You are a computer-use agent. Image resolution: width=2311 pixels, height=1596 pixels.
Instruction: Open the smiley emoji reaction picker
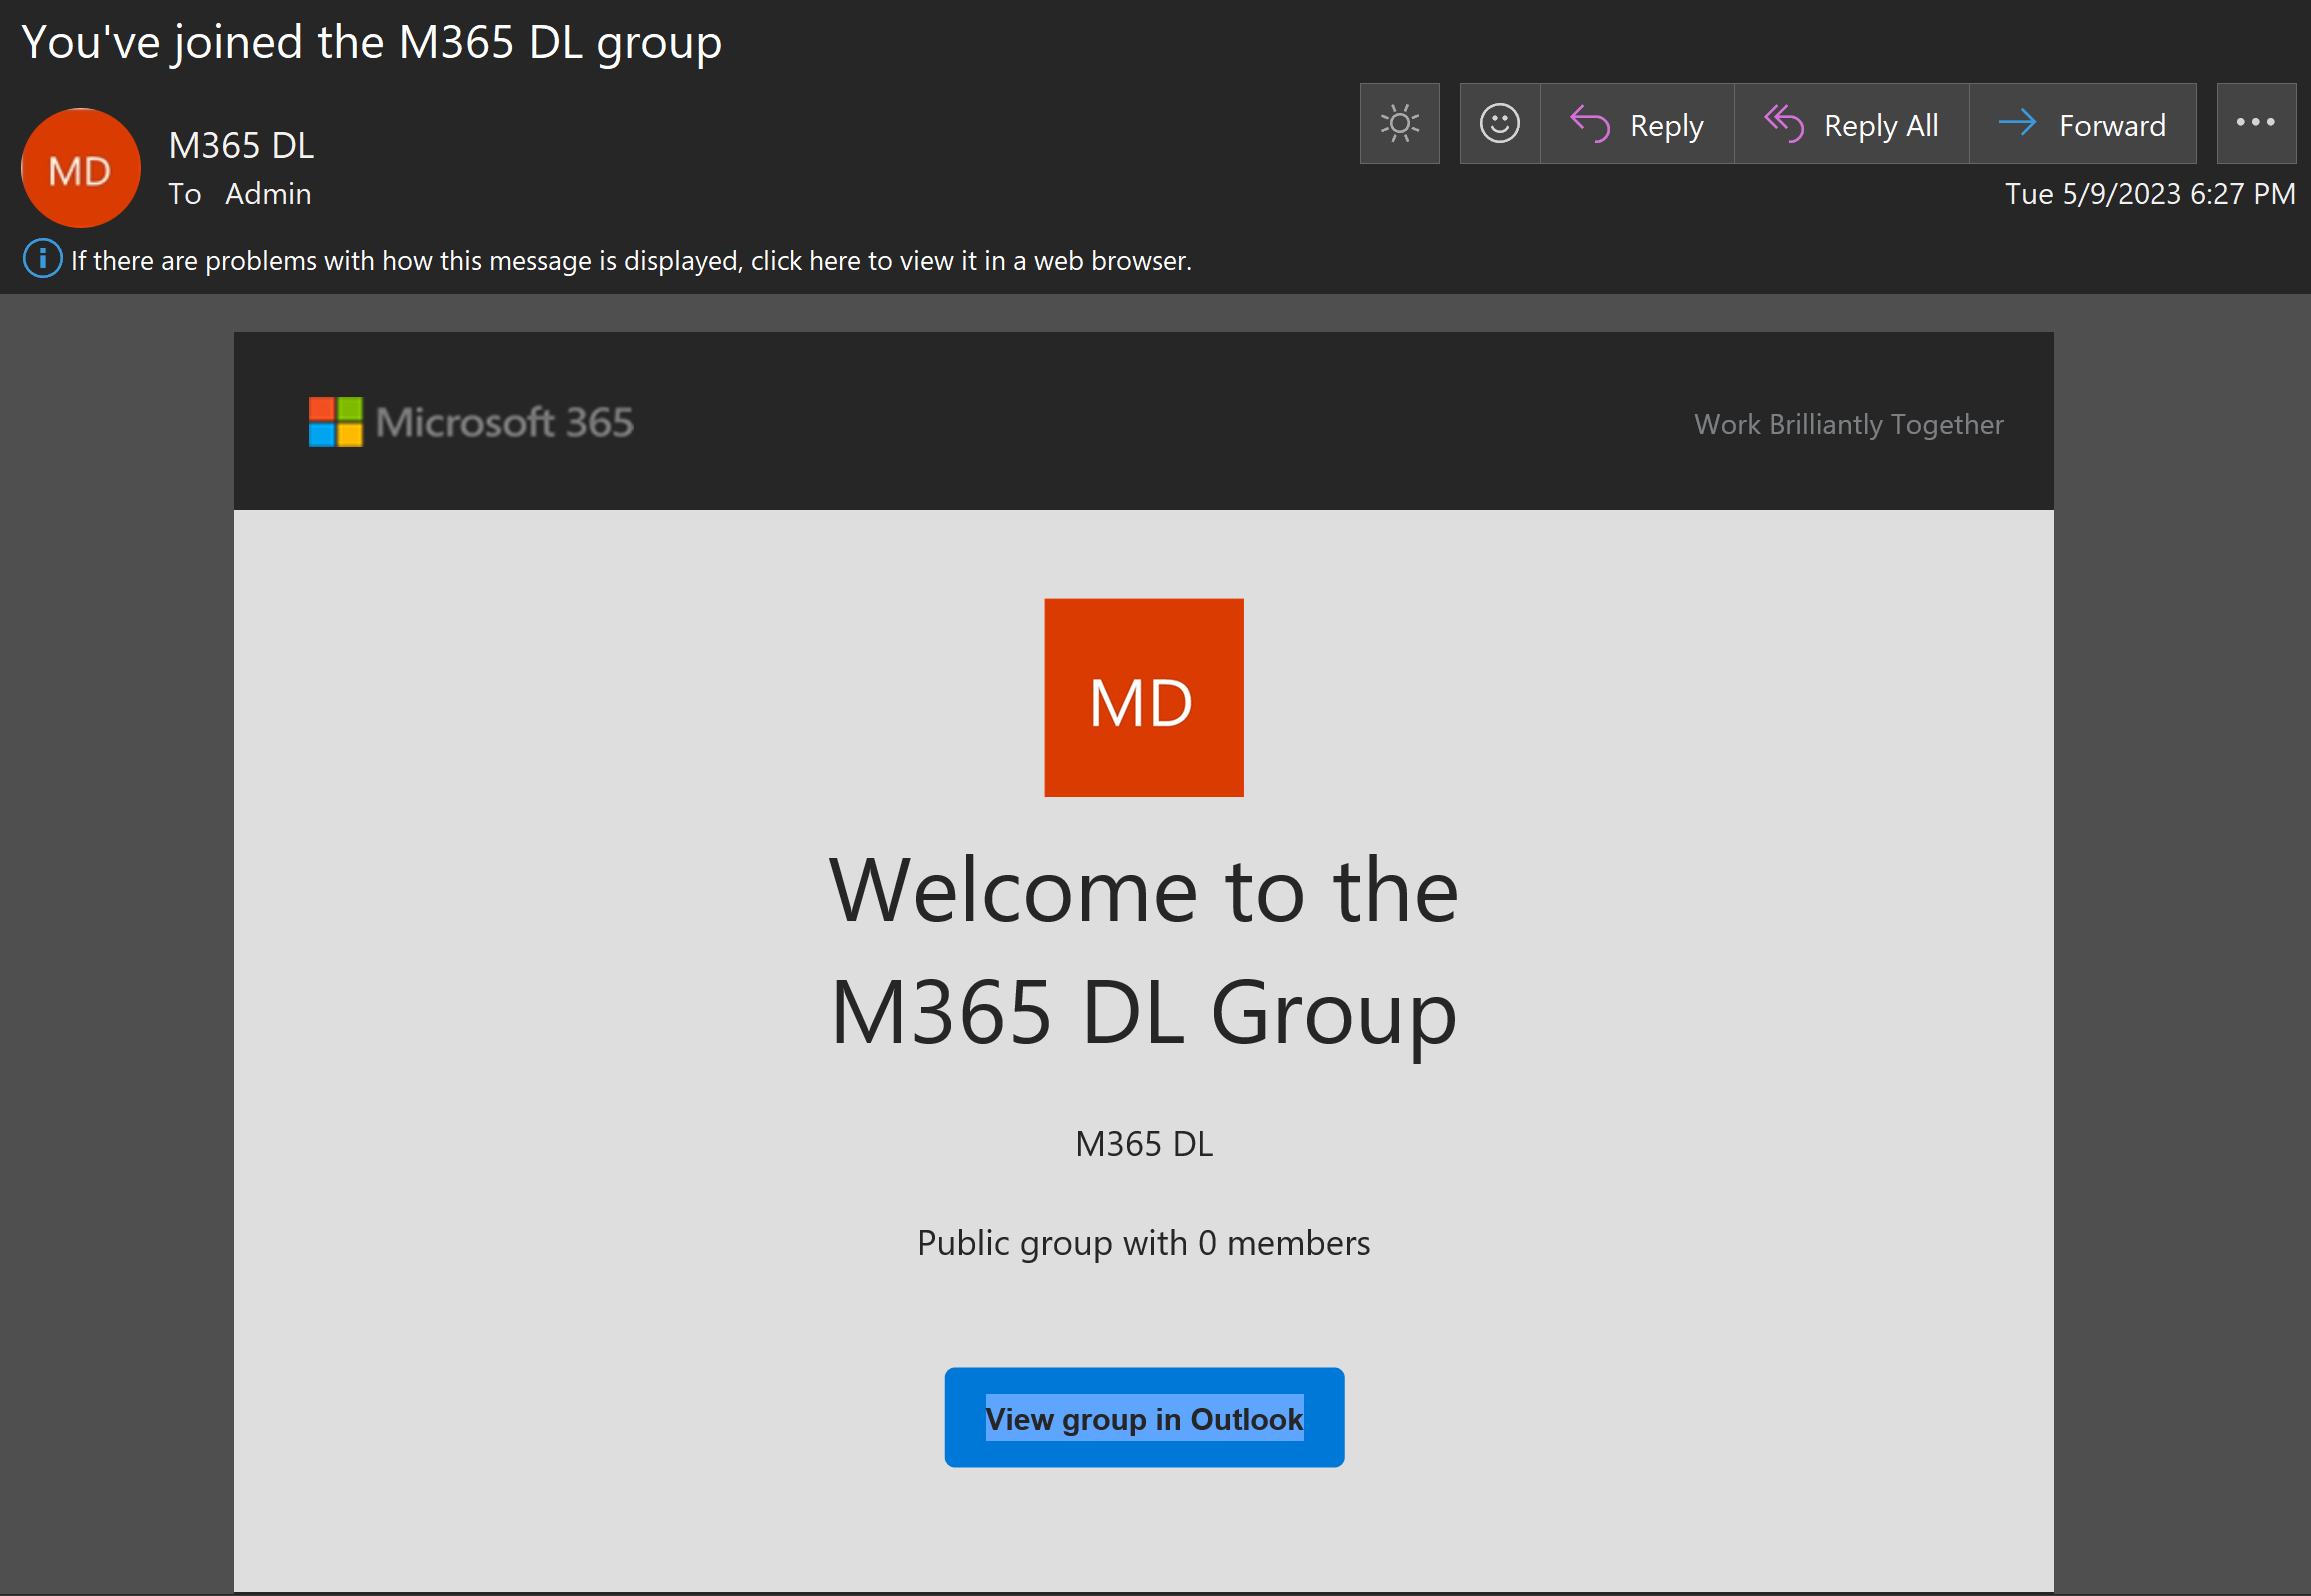[x=1499, y=123]
